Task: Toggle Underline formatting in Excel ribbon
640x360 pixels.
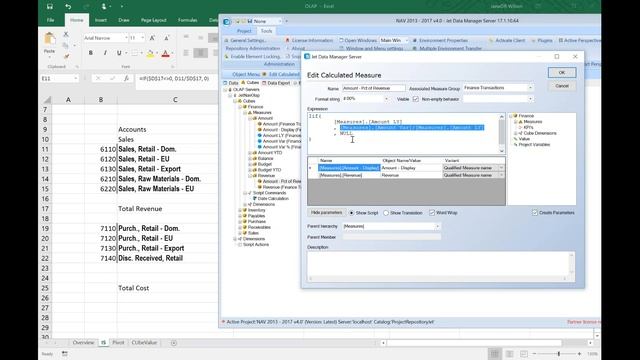Action: pos(119,53)
